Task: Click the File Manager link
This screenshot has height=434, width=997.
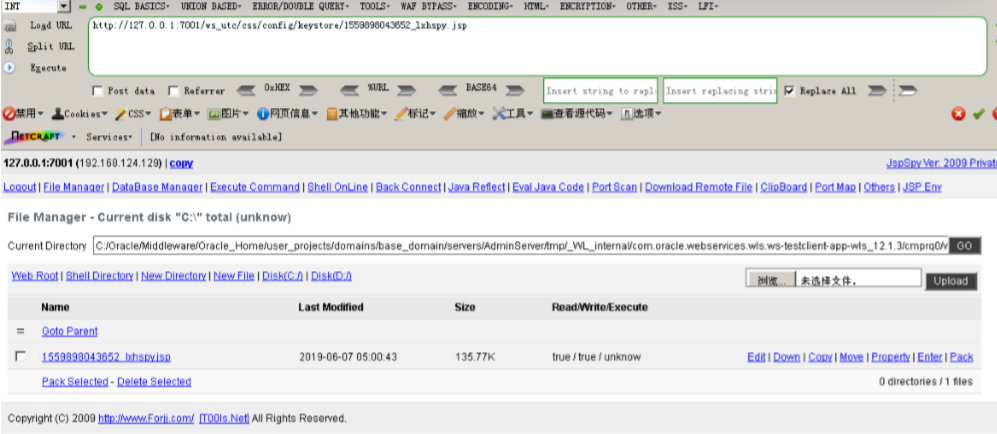Action: coord(74,187)
